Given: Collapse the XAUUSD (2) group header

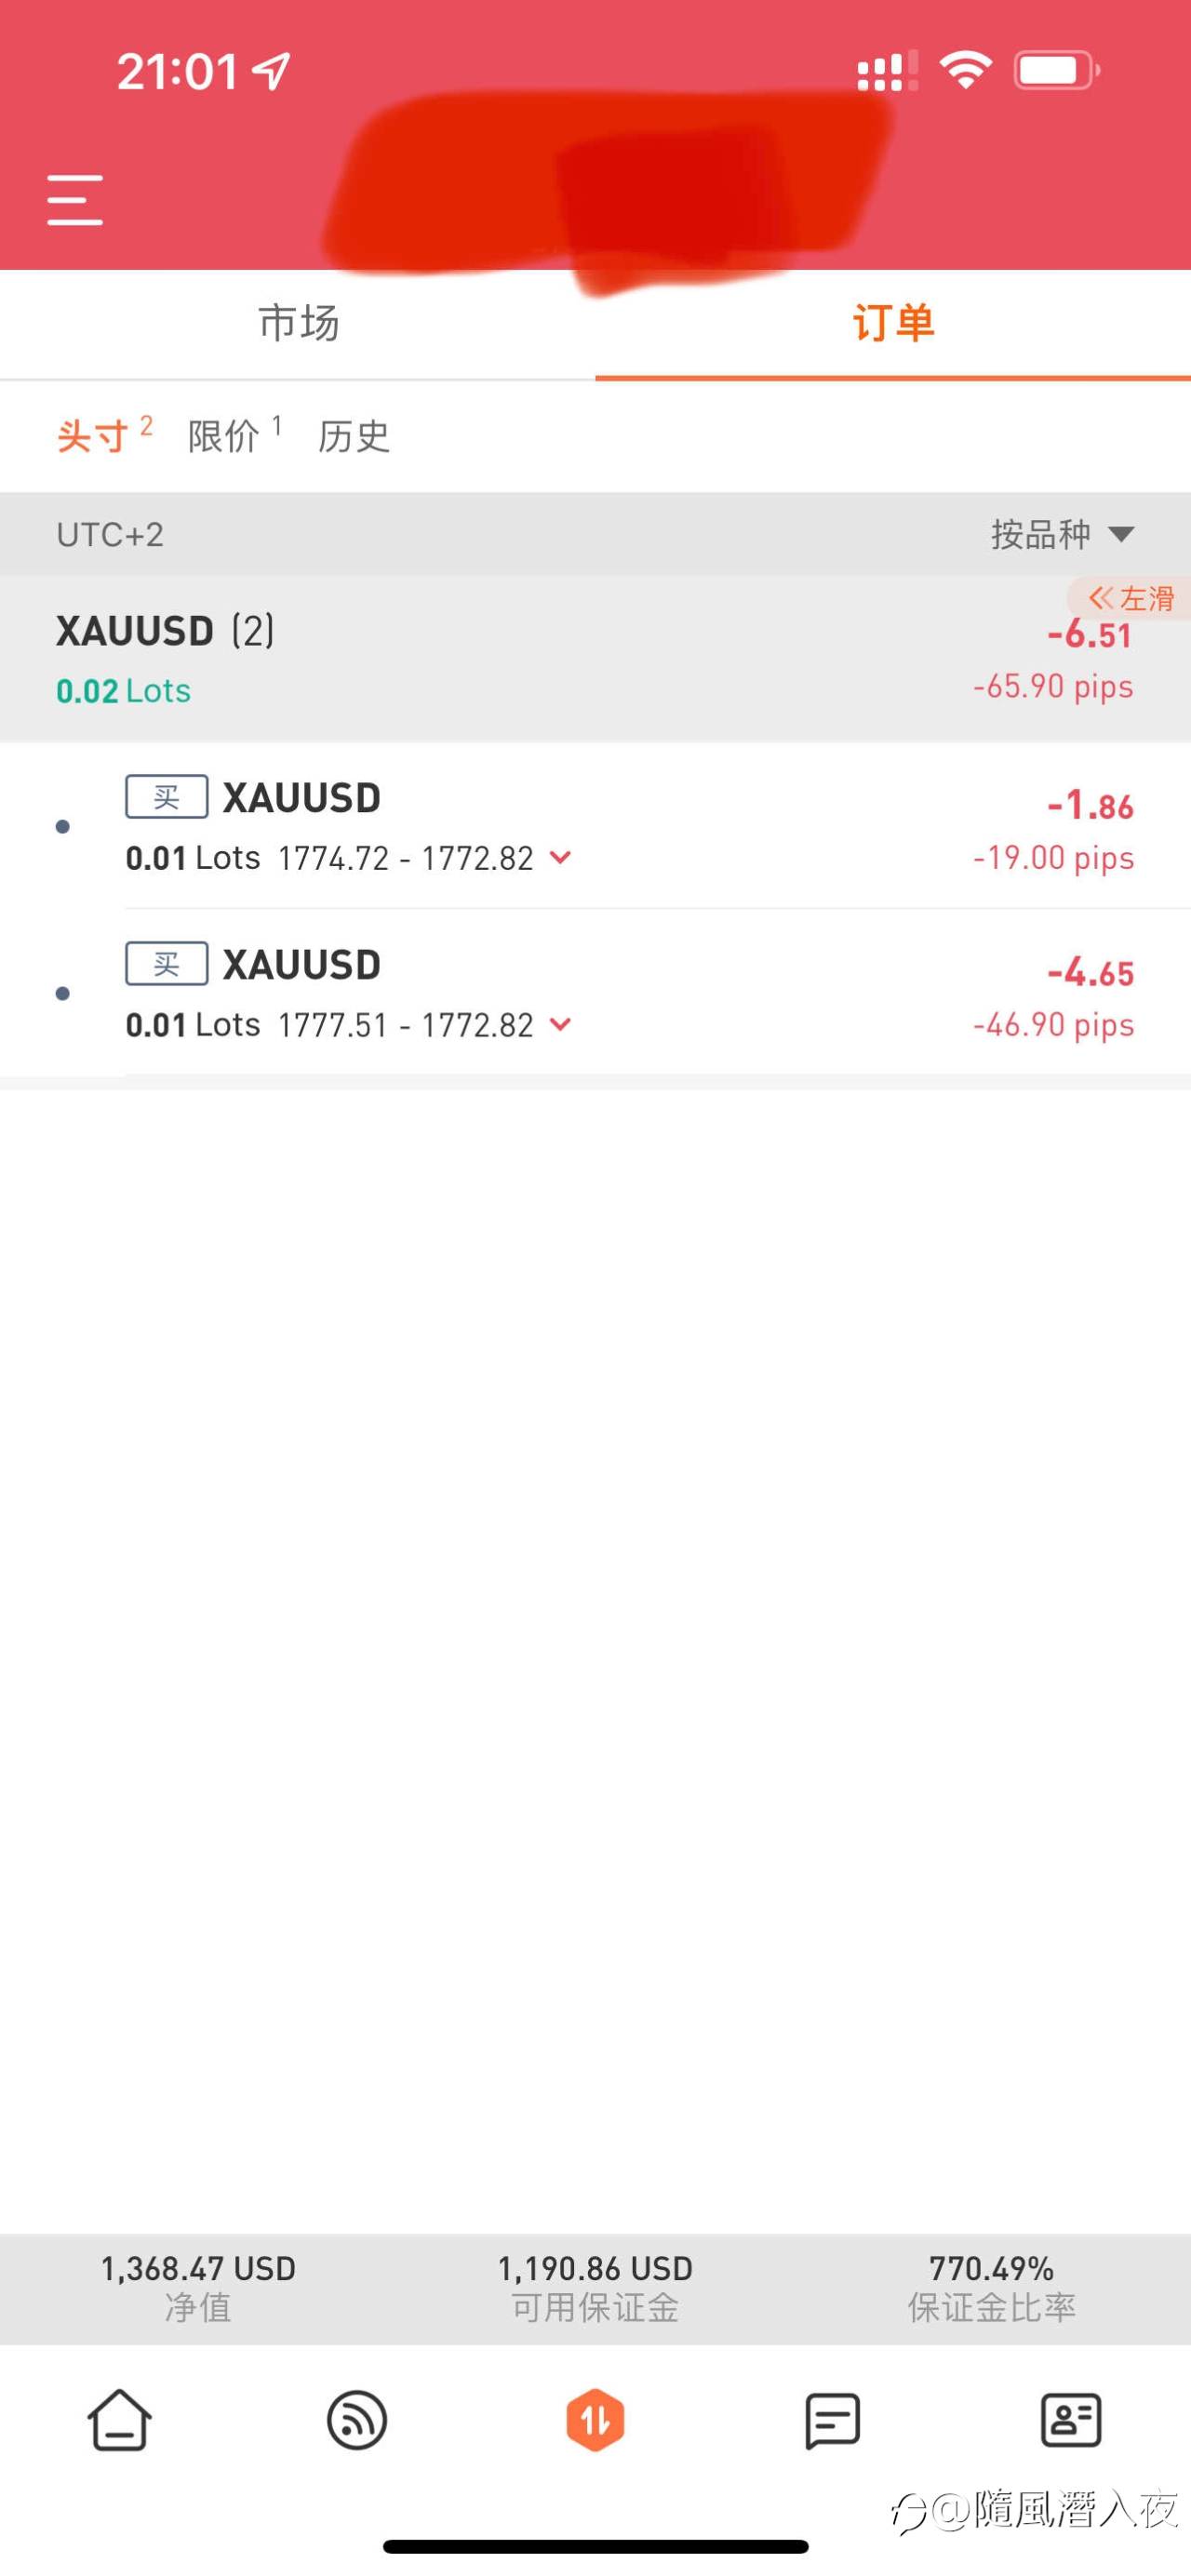Looking at the screenshot, I should tap(595, 659).
